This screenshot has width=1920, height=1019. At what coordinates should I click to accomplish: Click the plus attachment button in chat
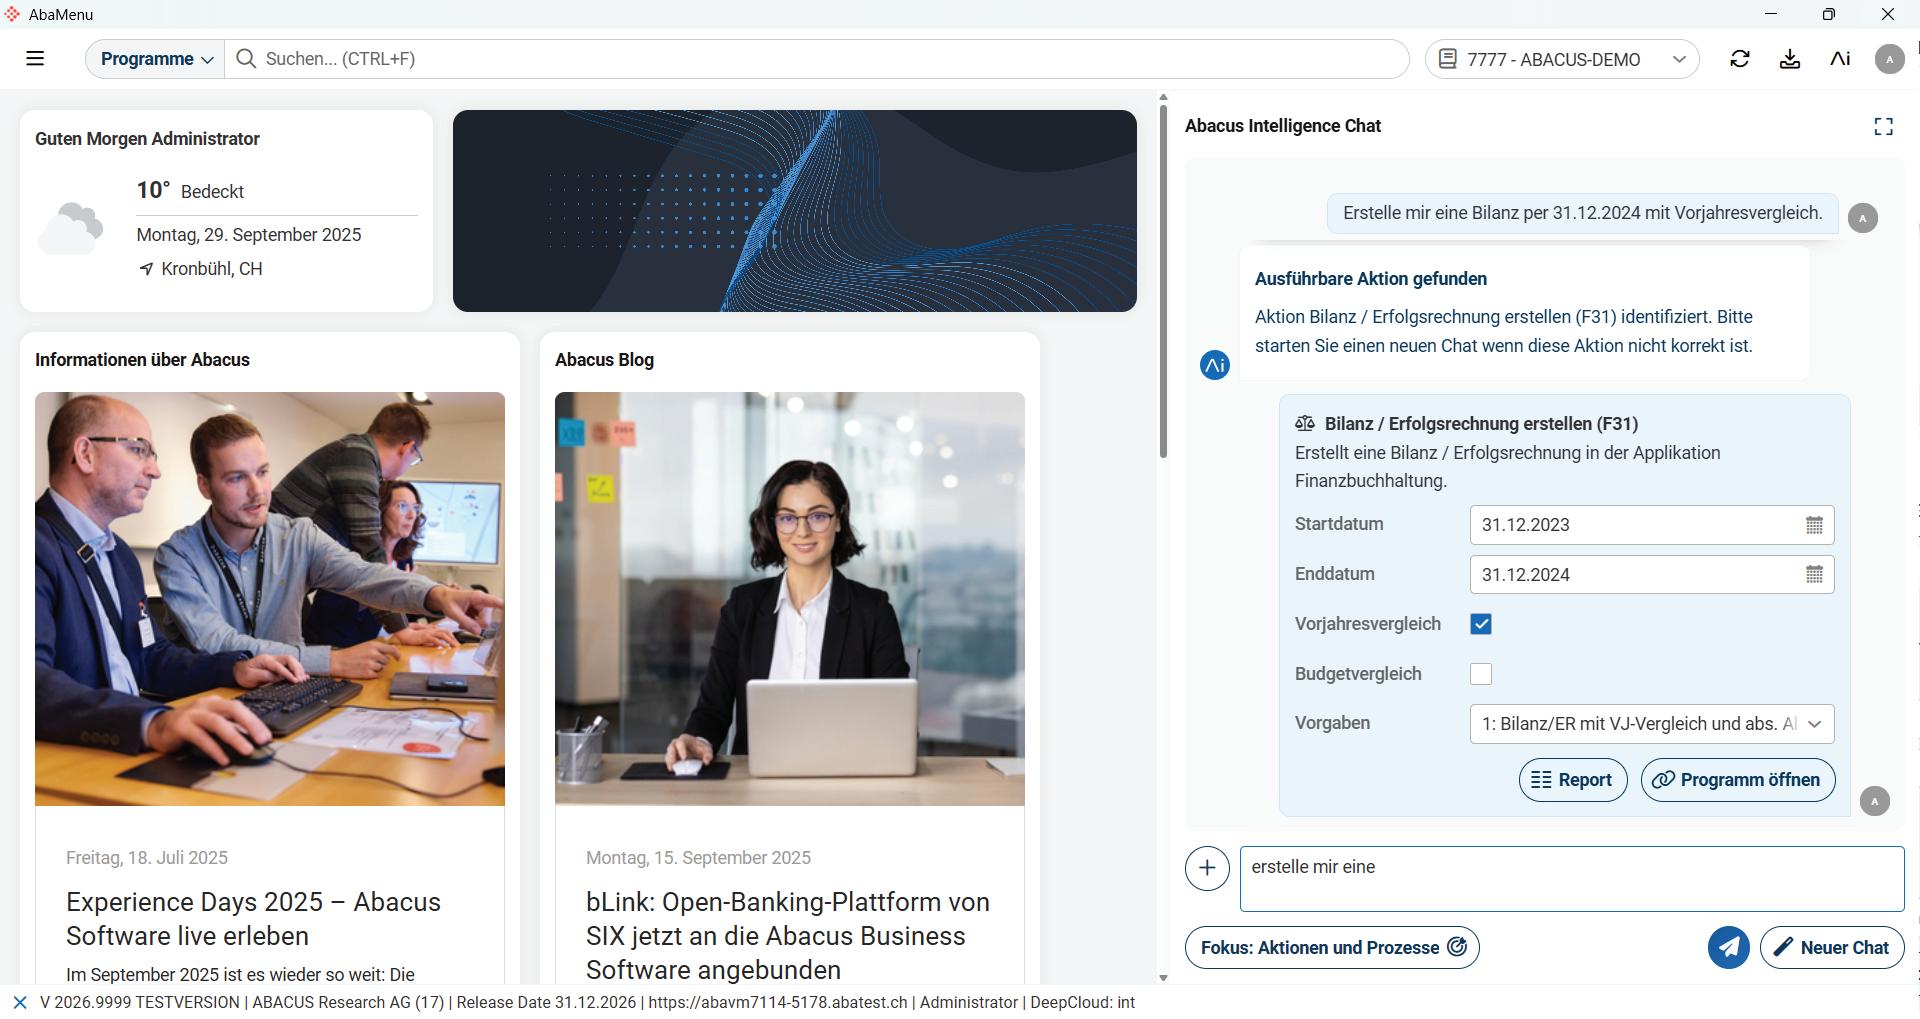1207,868
